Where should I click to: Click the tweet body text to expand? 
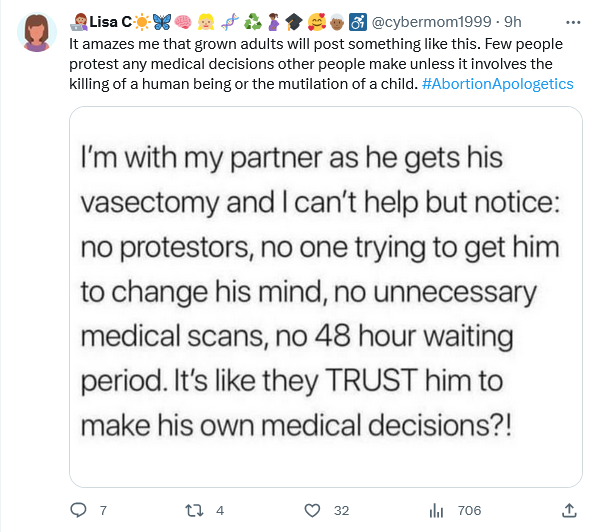321,64
